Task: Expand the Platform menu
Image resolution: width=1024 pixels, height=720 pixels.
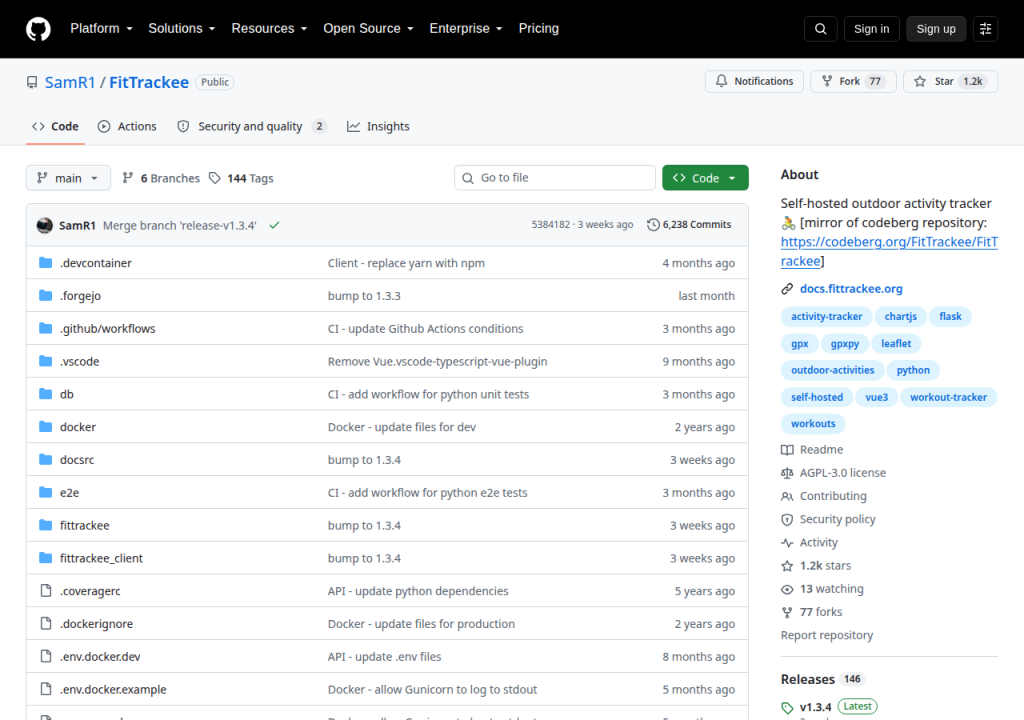Action: [101, 29]
